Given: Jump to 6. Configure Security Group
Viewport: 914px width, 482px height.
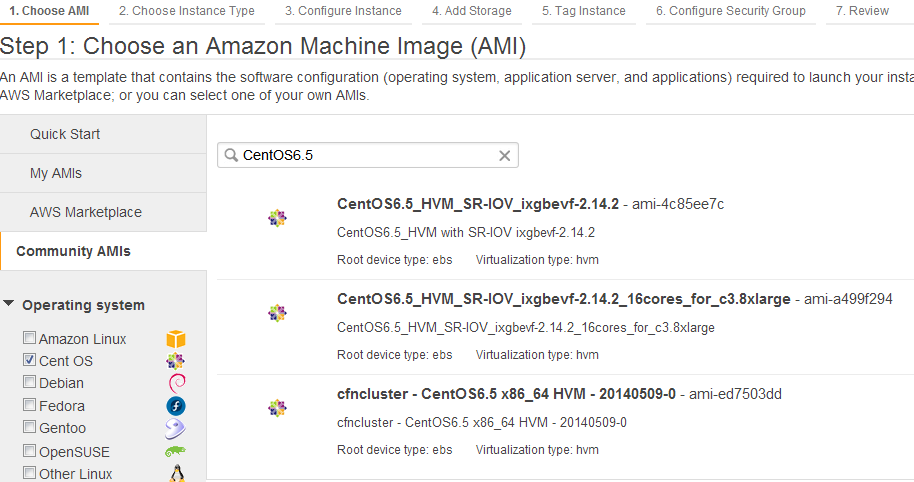Looking at the screenshot, I should point(730,11).
